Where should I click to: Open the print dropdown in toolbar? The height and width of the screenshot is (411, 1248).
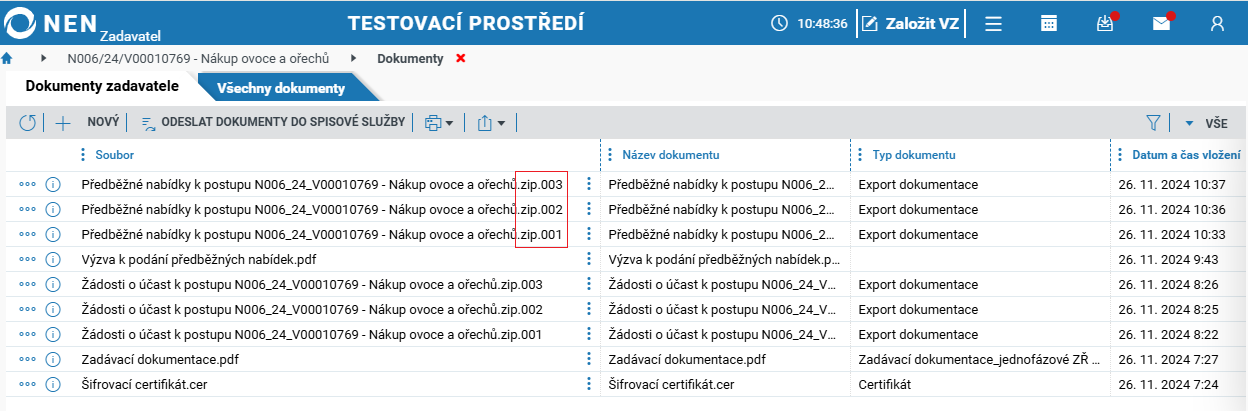(x=439, y=123)
